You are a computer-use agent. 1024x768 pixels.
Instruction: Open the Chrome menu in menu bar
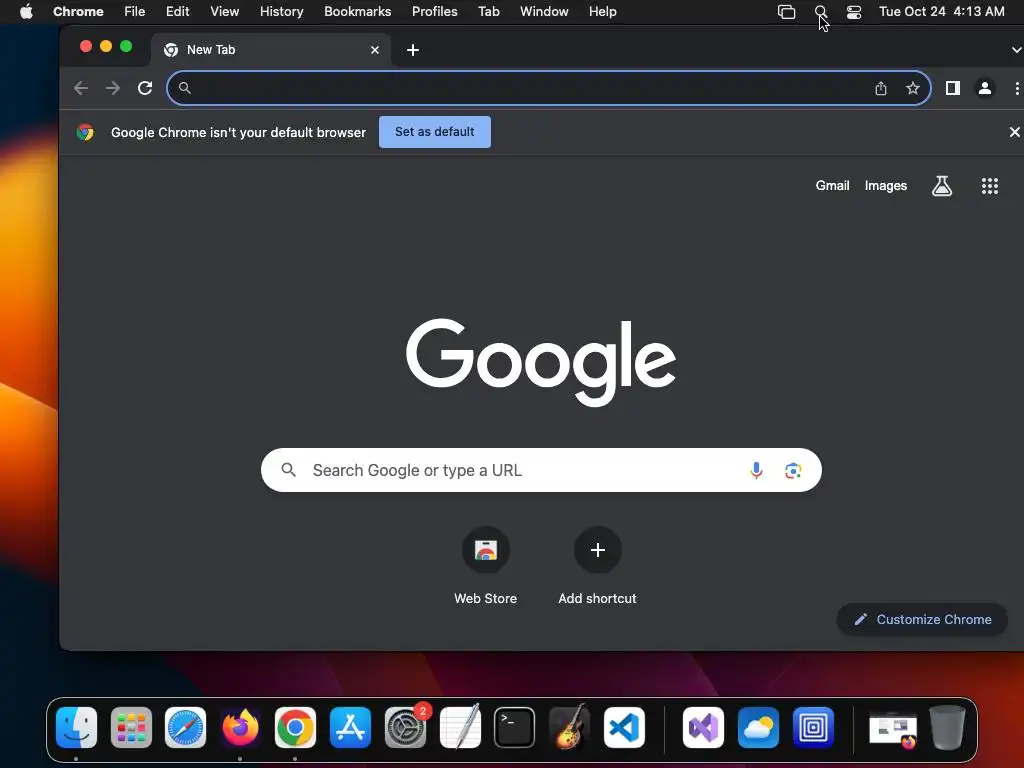78,12
